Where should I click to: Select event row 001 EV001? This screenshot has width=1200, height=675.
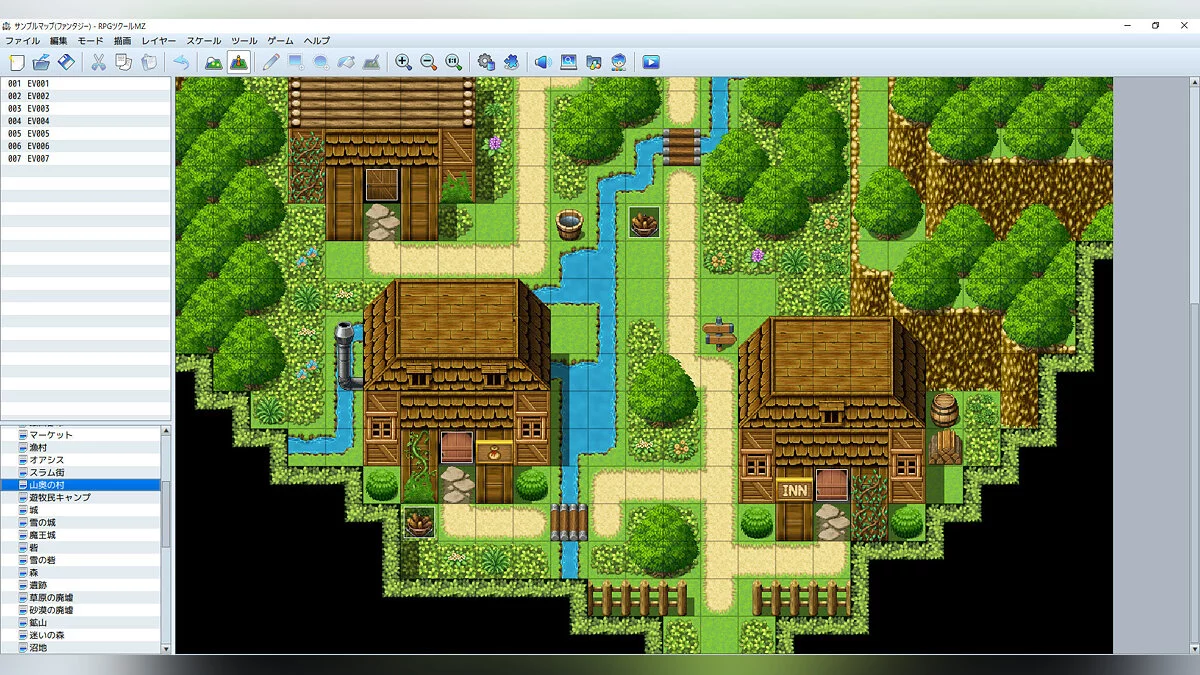tap(86, 83)
